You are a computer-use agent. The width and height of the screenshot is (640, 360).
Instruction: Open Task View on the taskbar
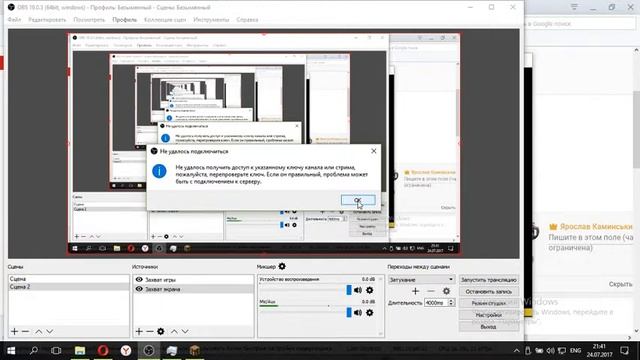[x=56, y=351]
